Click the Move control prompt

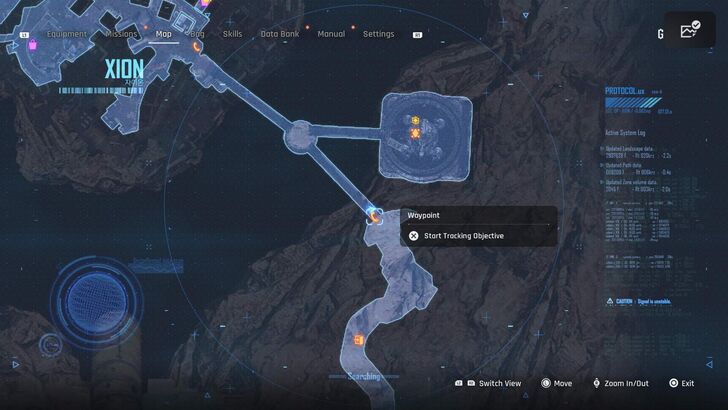(x=556, y=383)
